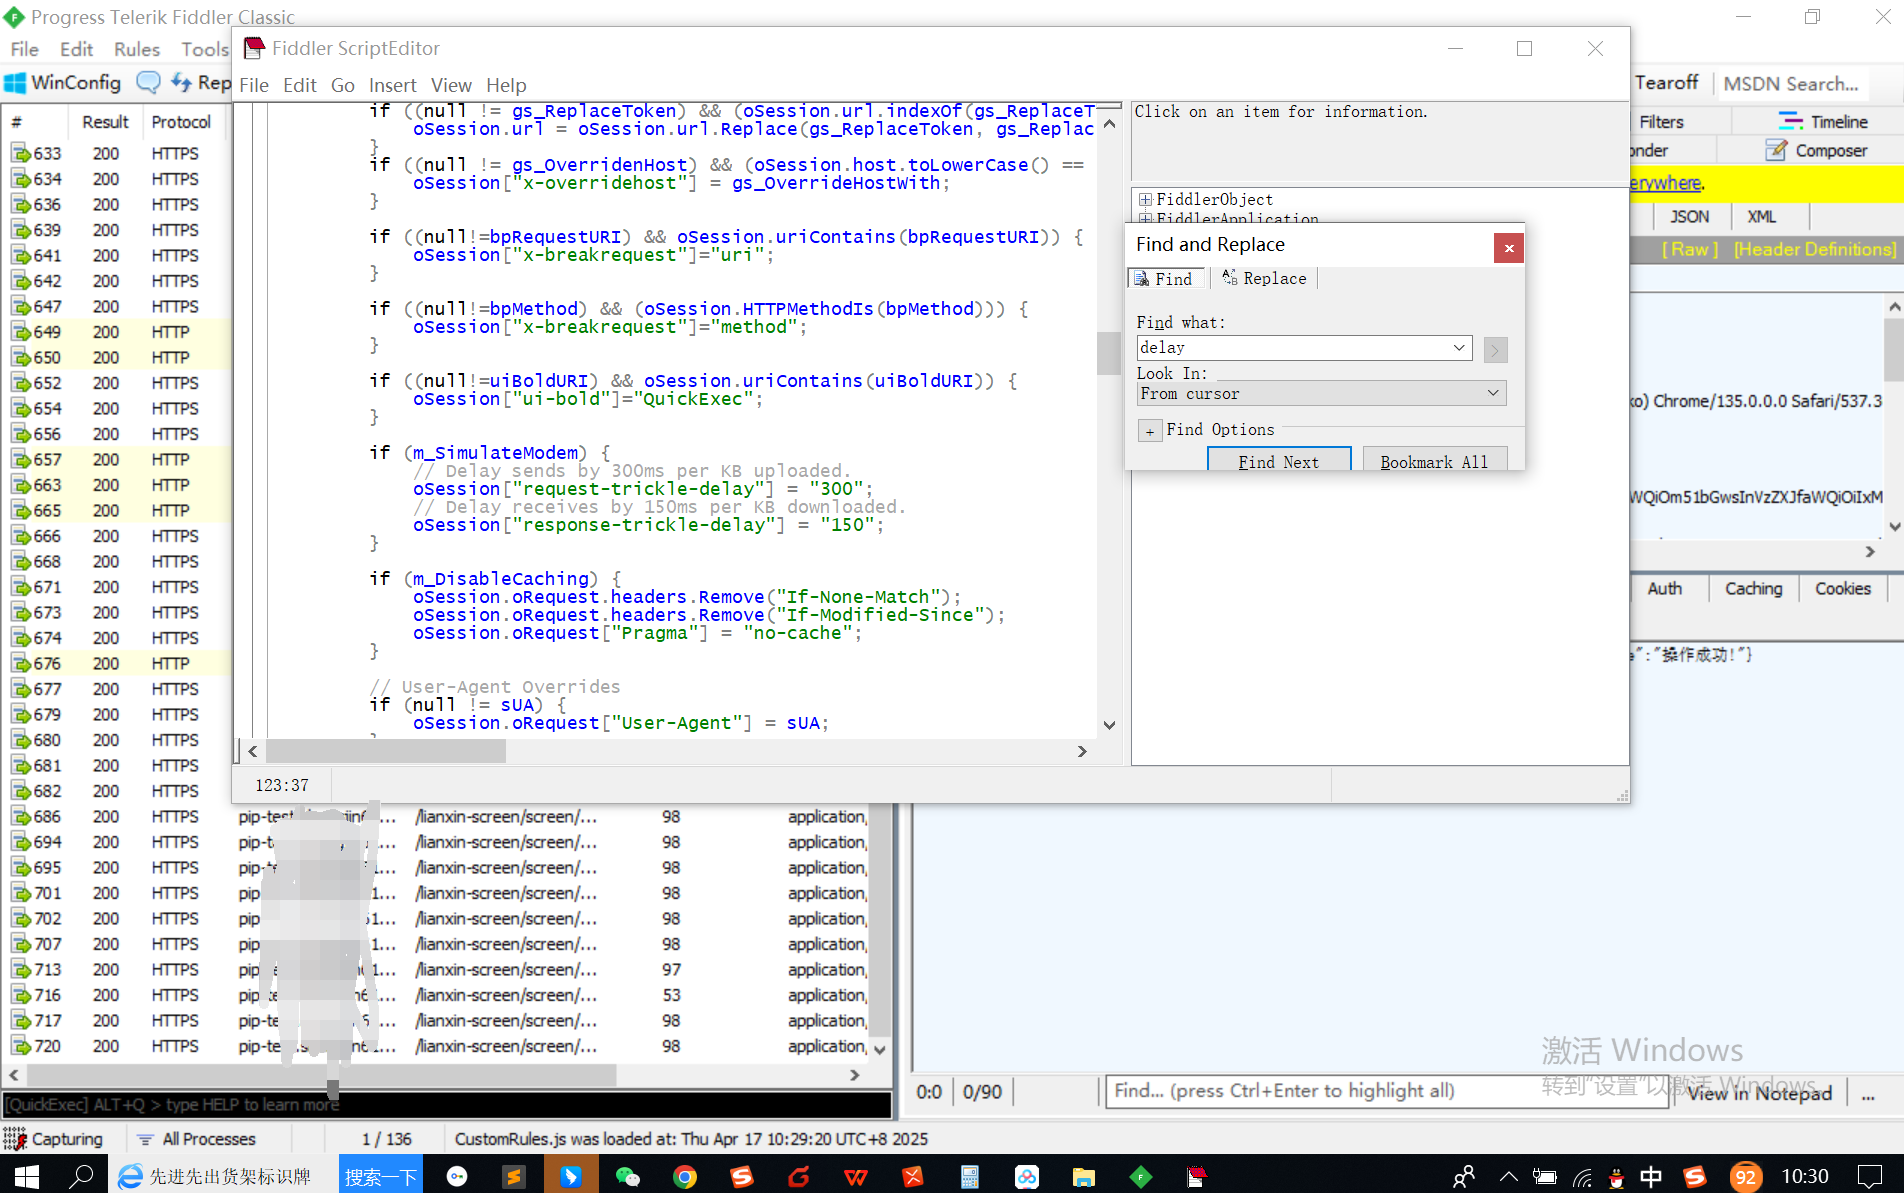The image size is (1904, 1193).
Task: Open the Find what history dropdown
Action: (1459, 348)
